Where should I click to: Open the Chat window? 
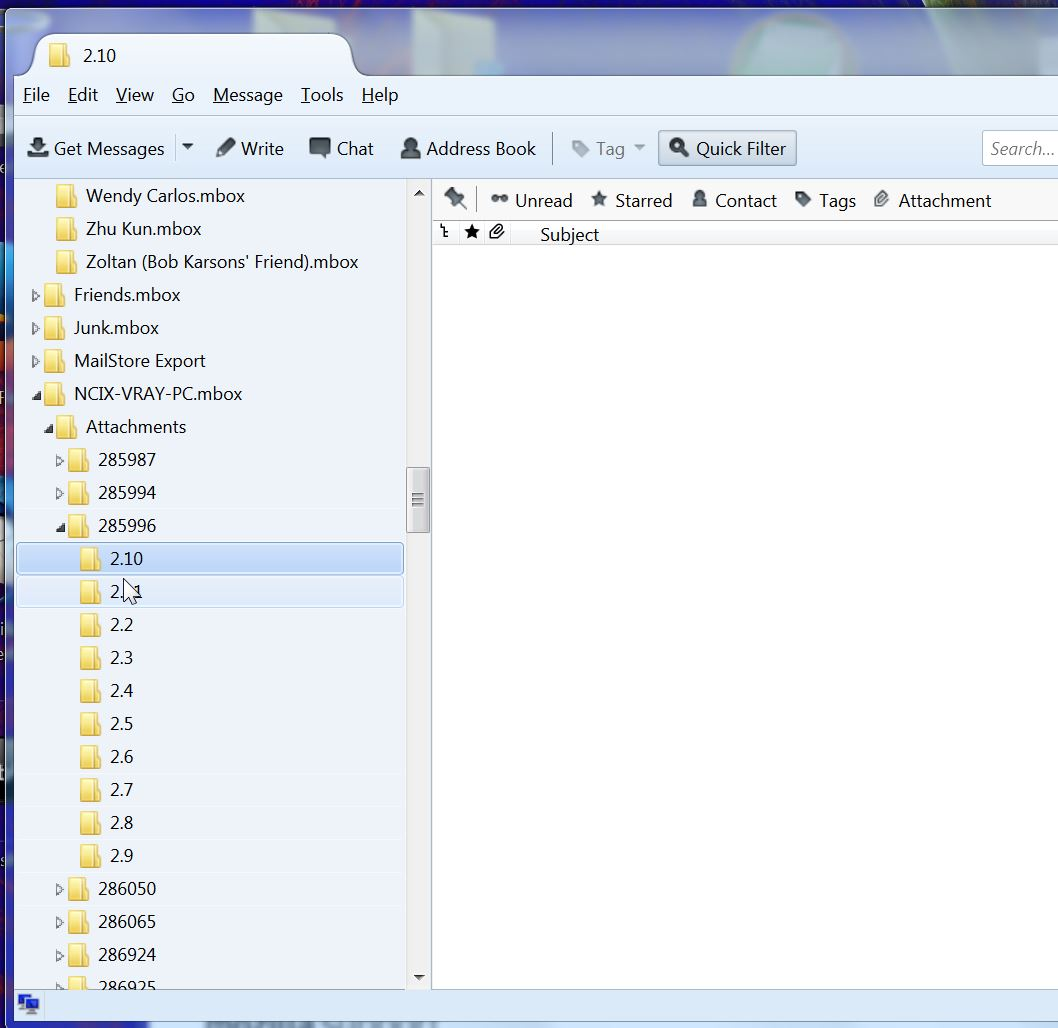(x=341, y=148)
